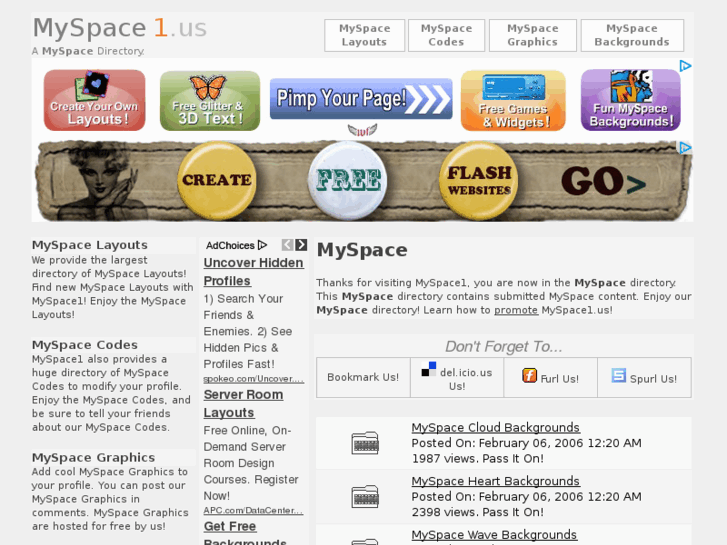Click the yellow CREATE badge

[217, 180]
